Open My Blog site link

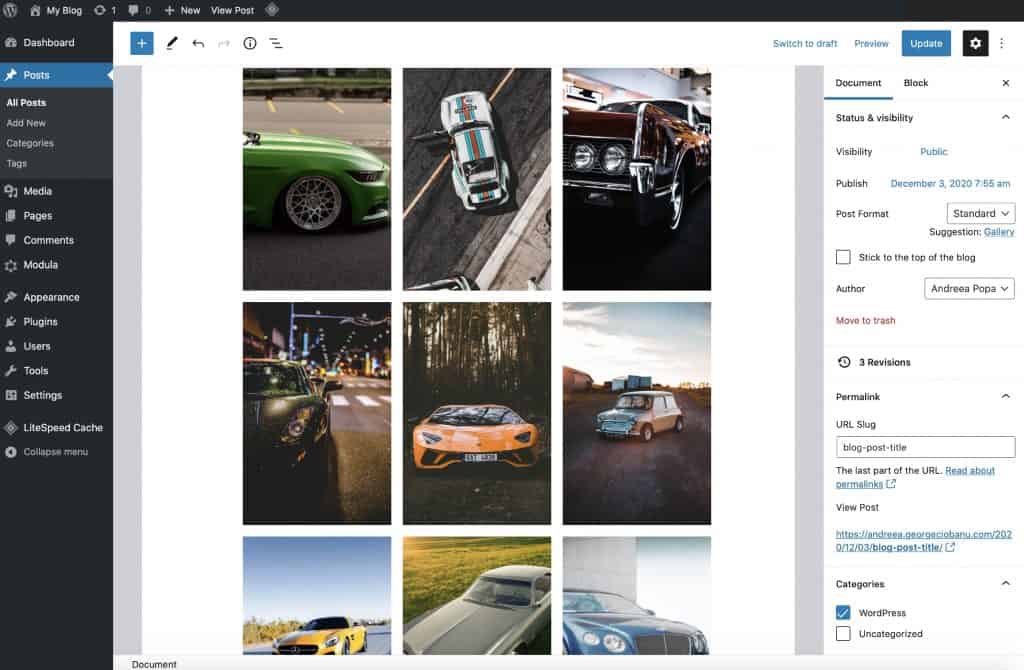[x=56, y=10]
